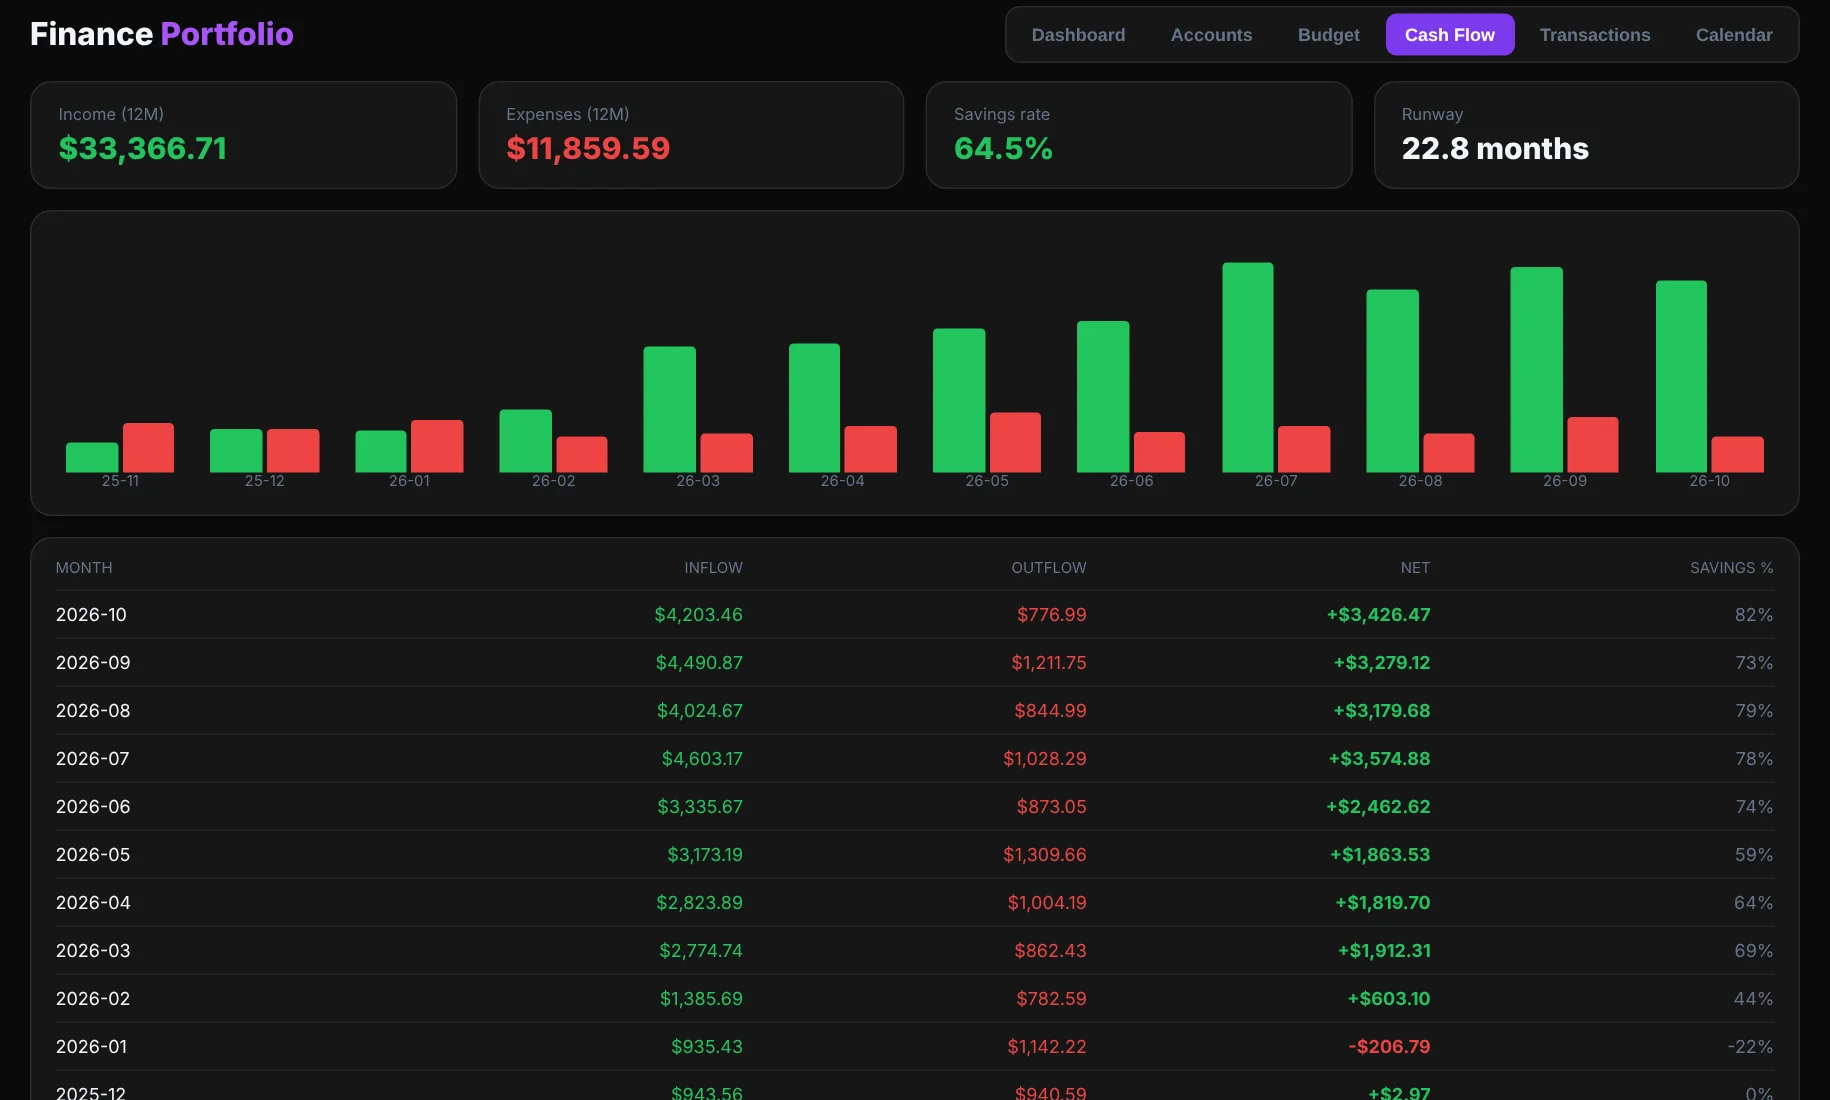Click the MONTH column header
This screenshot has height=1100, width=1830.
click(x=84, y=567)
